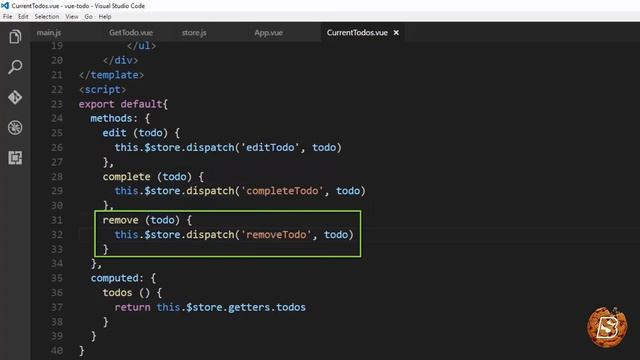Click the 'computed: {' line
The width and height of the screenshot is (640, 360).
click(123, 278)
